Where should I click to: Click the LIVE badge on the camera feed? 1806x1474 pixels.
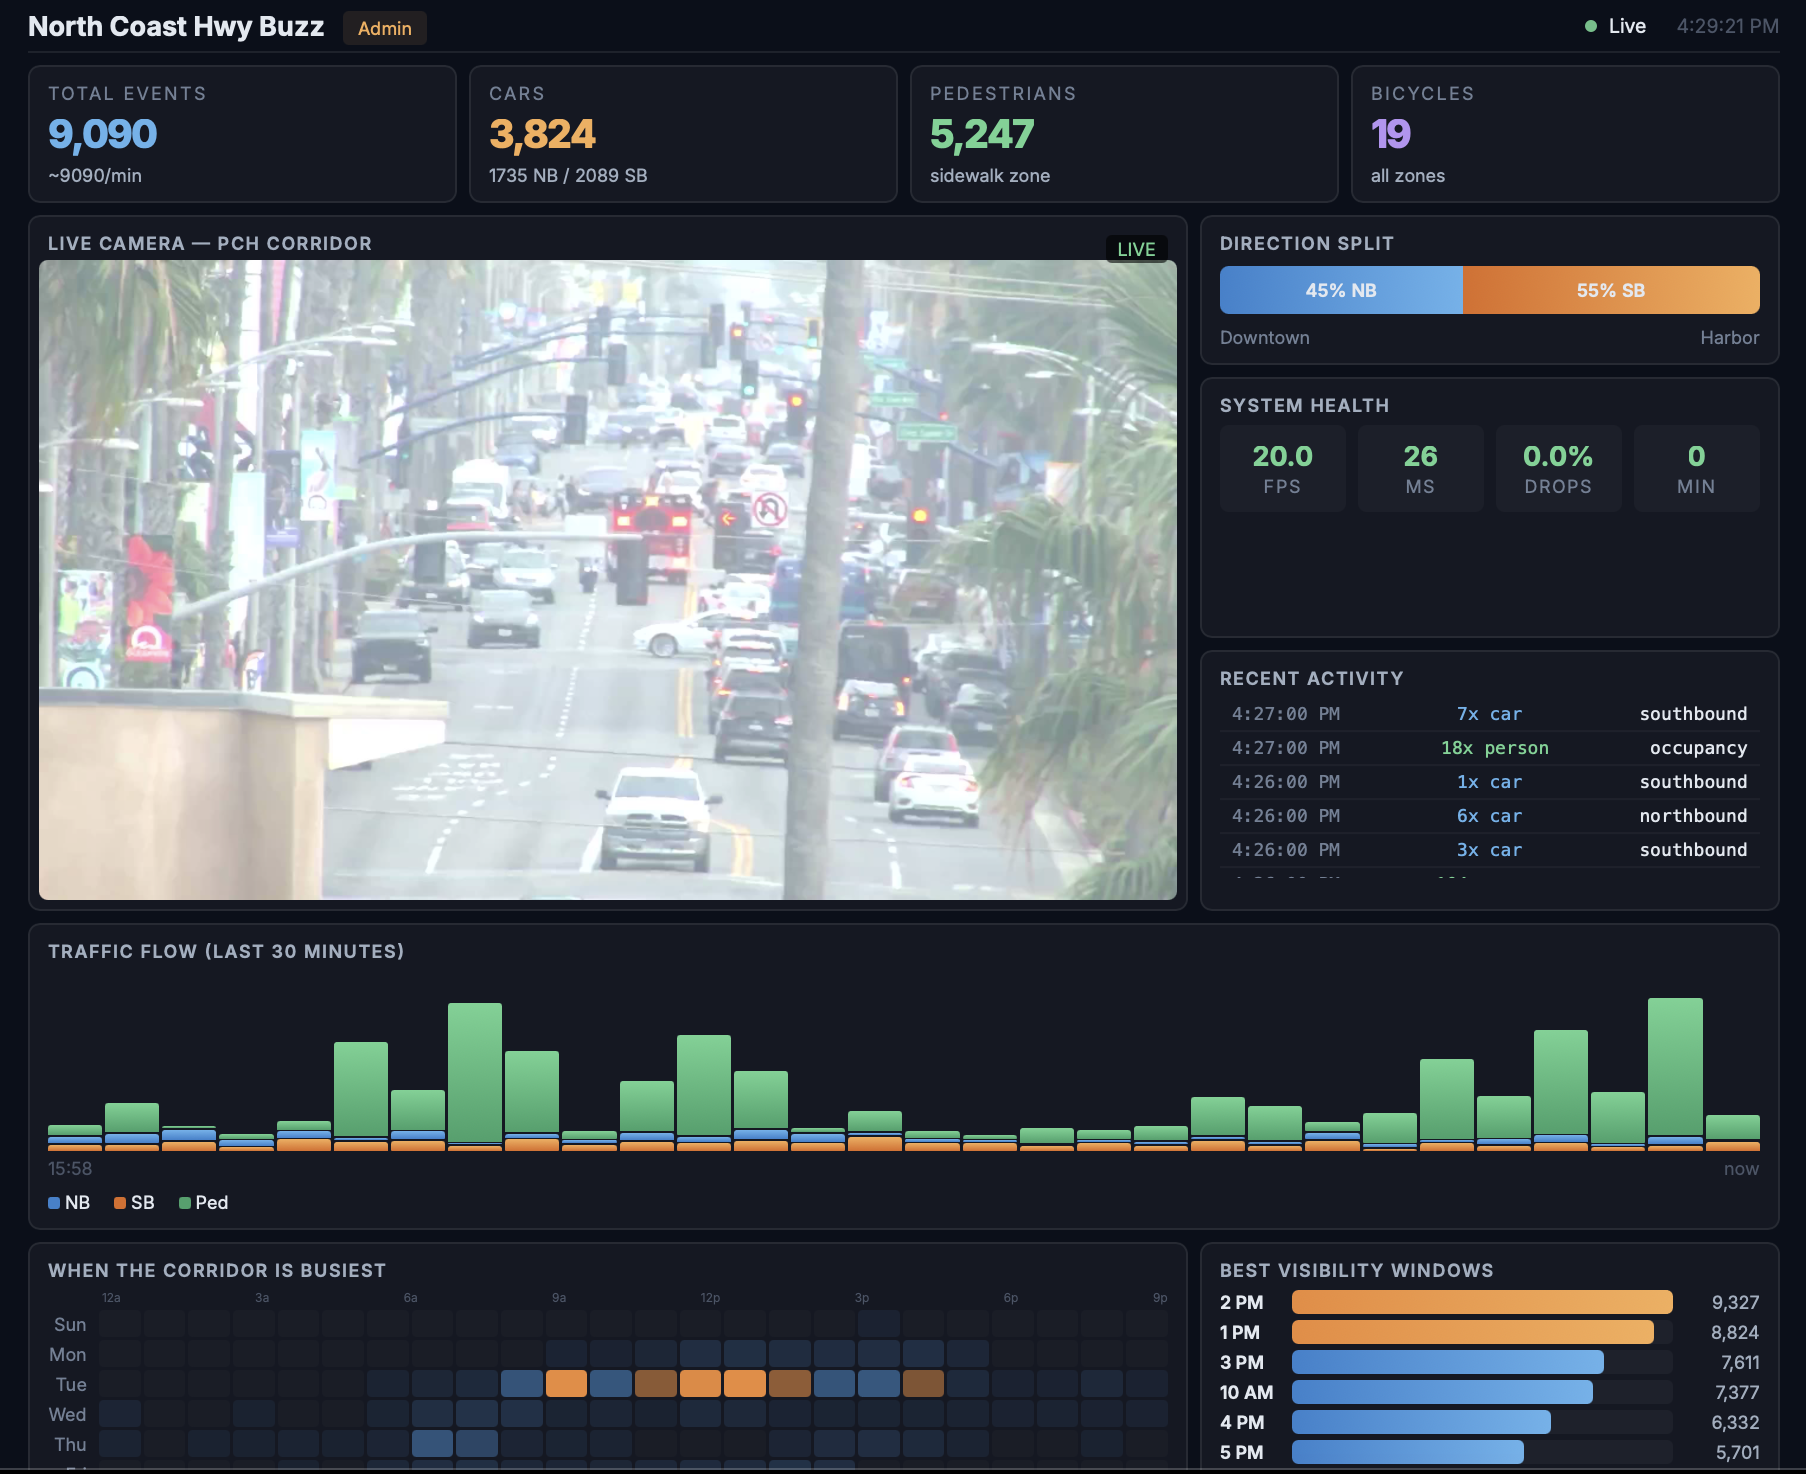pos(1138,249)
